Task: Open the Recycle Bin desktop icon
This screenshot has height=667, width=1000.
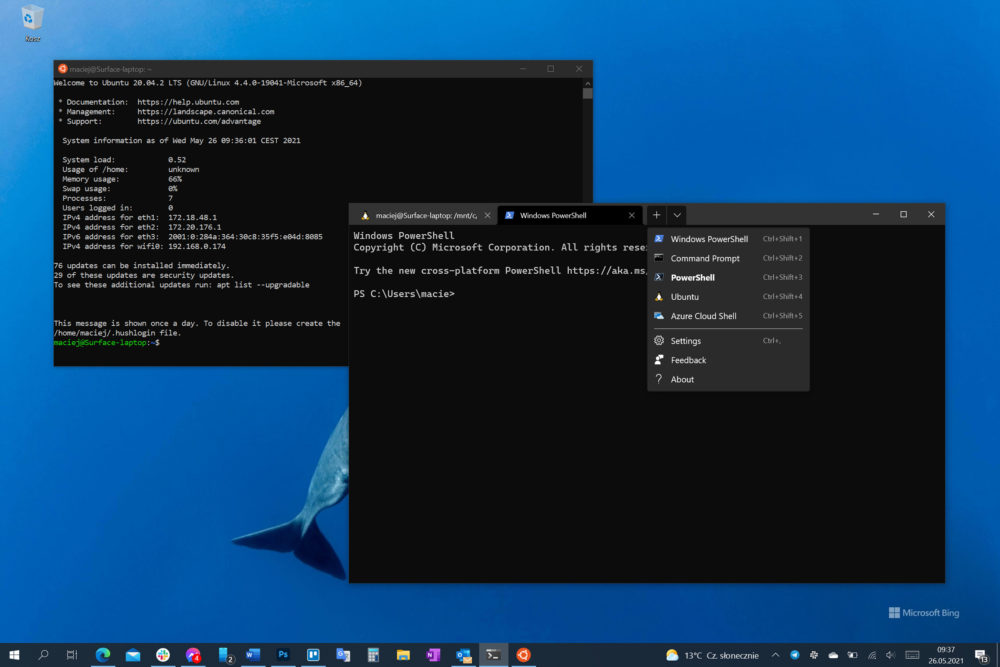Action: pyautogui.click(x=32, y=22)
